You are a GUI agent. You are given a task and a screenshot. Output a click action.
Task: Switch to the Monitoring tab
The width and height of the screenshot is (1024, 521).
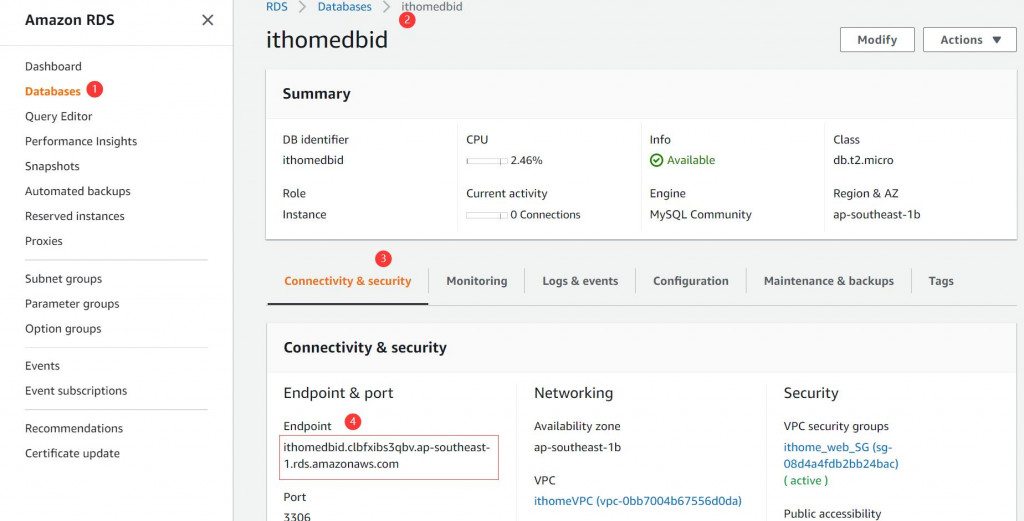point(476,281)
